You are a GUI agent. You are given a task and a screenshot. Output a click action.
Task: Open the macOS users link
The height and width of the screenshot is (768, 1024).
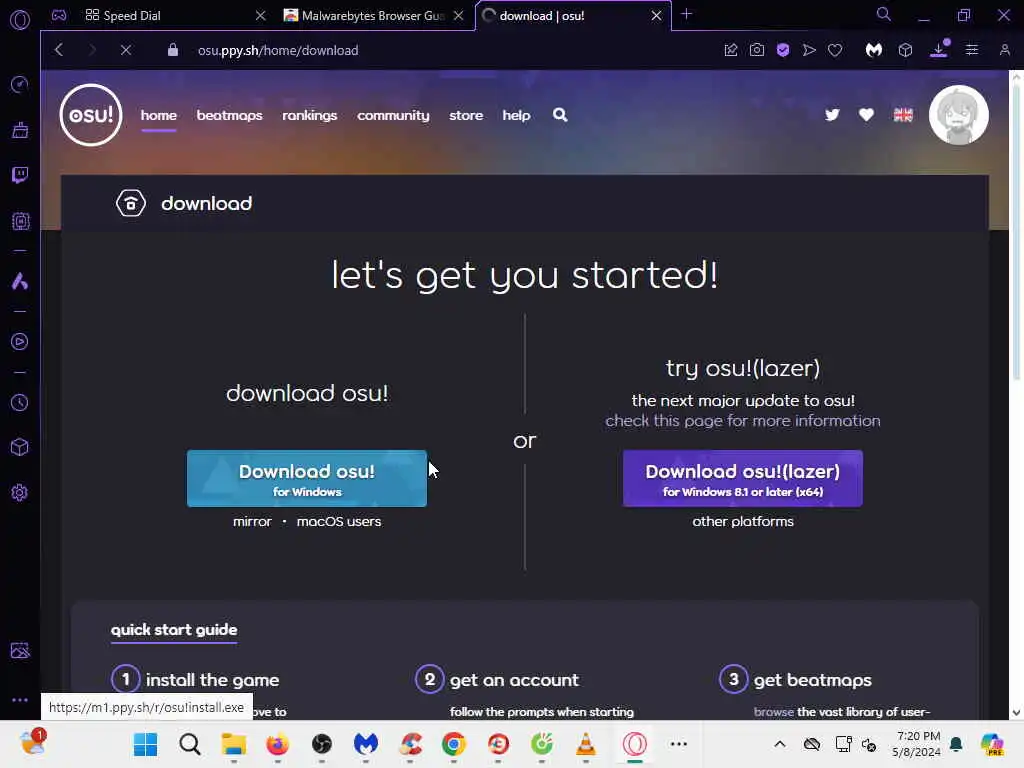[338, 521]
